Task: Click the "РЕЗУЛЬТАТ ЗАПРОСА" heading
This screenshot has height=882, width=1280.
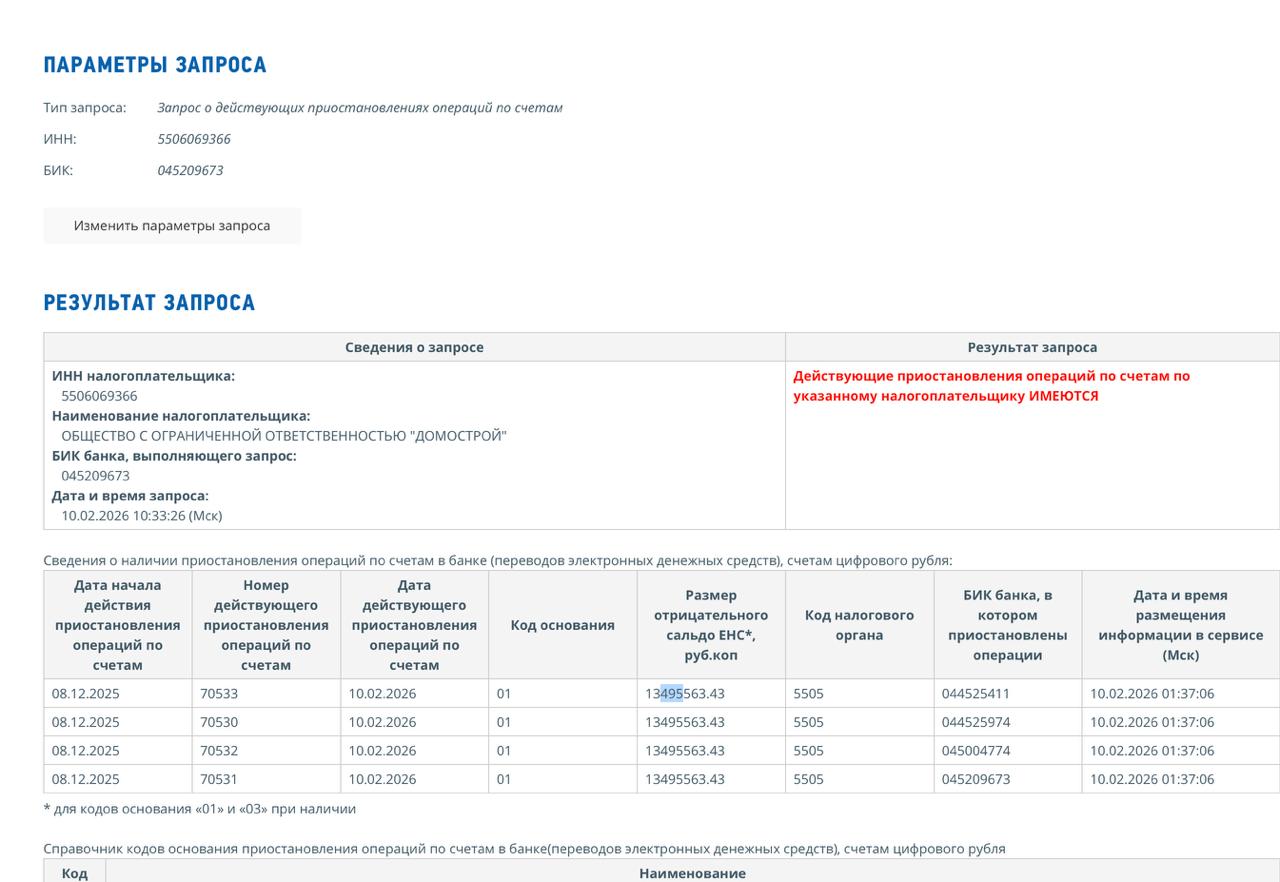Action: click(x=149, y=303)
